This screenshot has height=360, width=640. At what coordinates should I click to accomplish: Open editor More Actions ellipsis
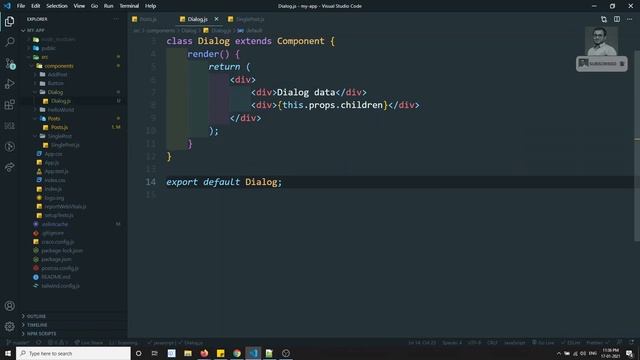click(x=629, y=19)
